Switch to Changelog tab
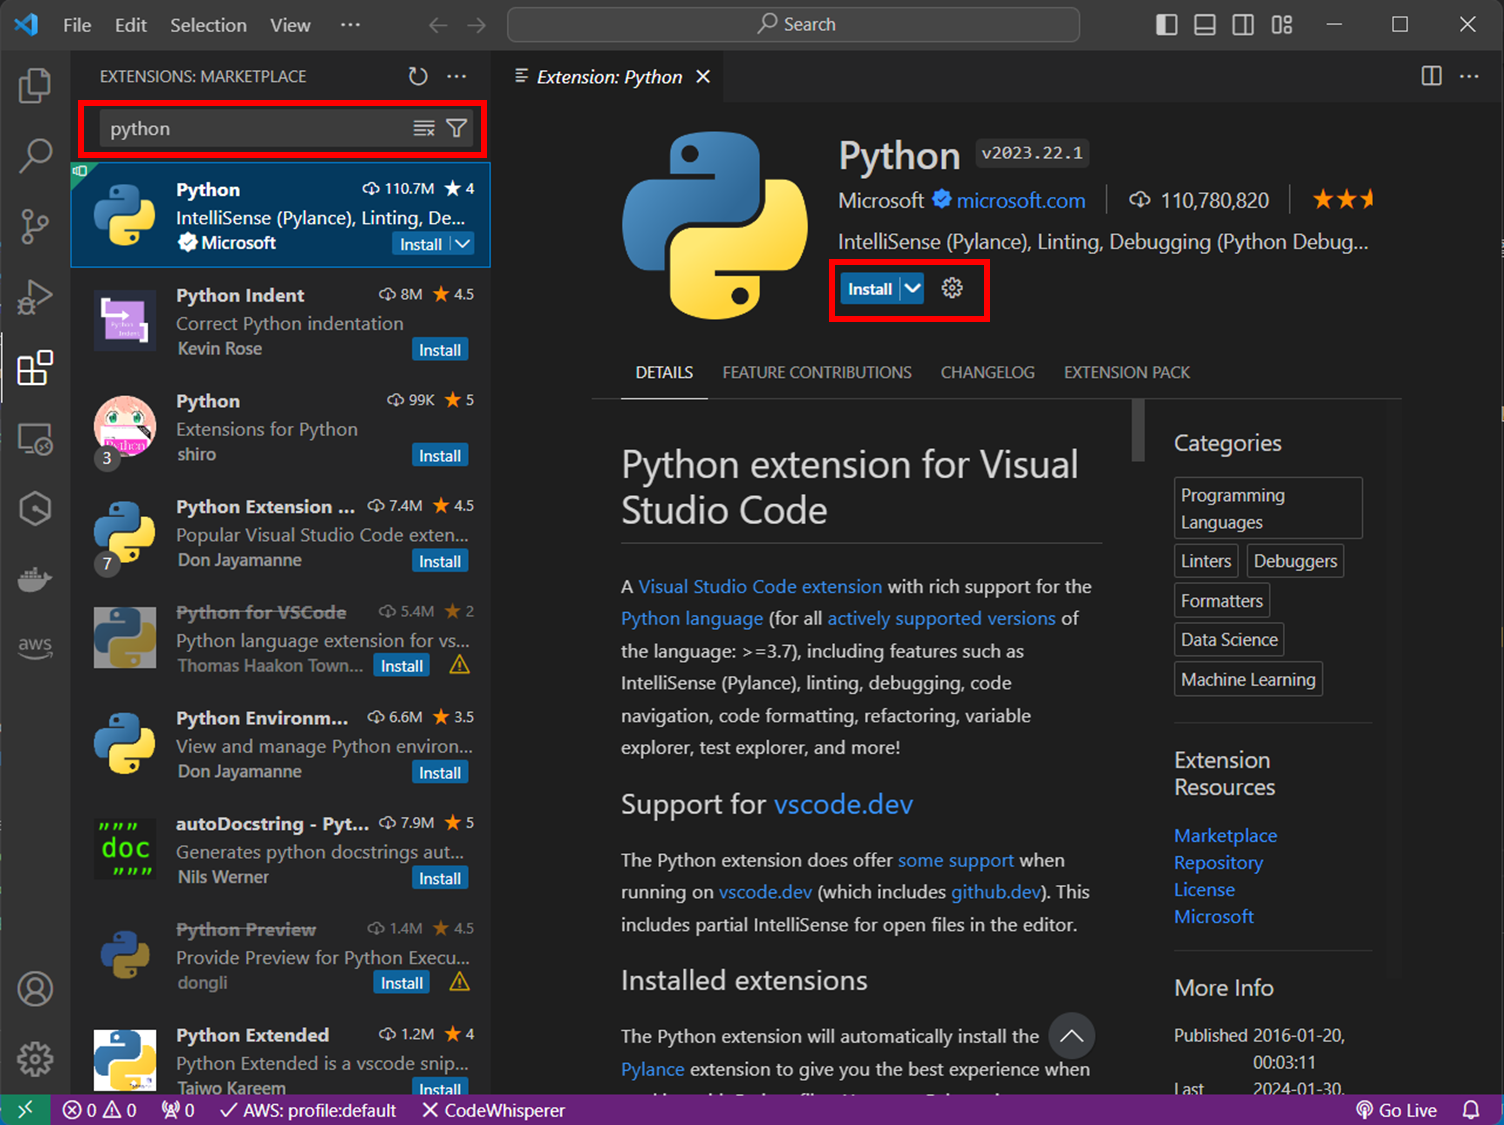This screenshot has width=1504, height=1125. 988,372
